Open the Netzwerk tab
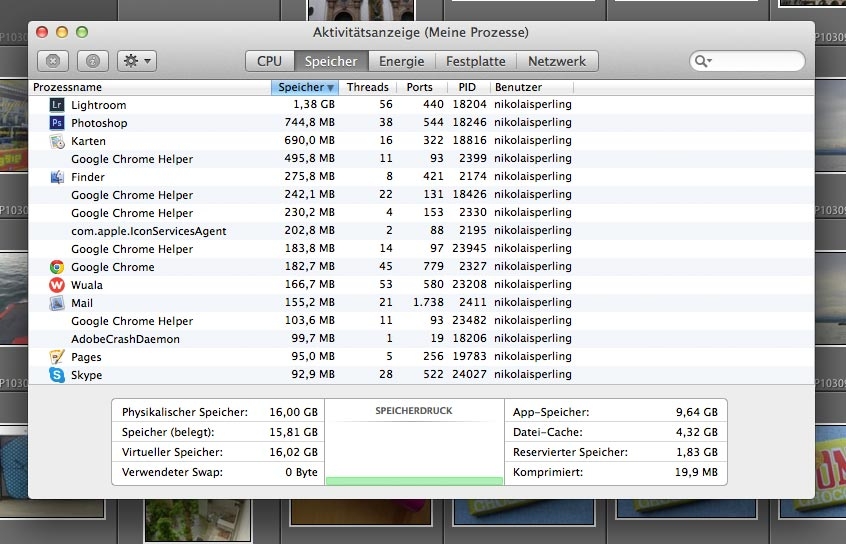Screen dimensions: 846x544 coord(557,61)
